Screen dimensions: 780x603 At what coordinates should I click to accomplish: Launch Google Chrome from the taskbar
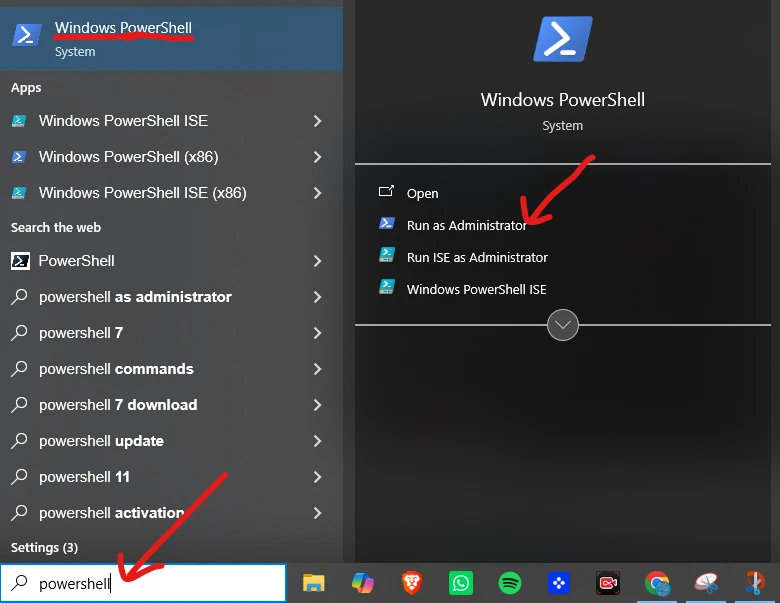point(657,583)
